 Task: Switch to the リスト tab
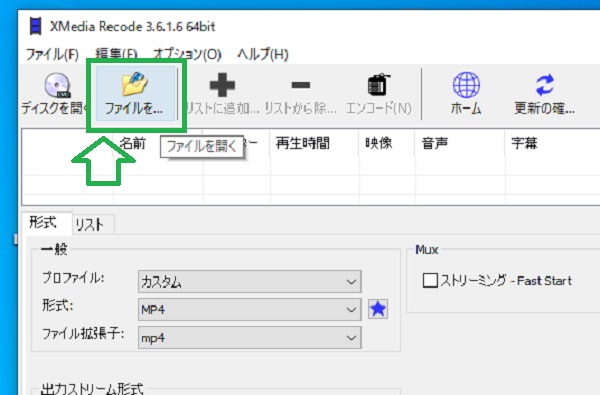tap(90, 224)
